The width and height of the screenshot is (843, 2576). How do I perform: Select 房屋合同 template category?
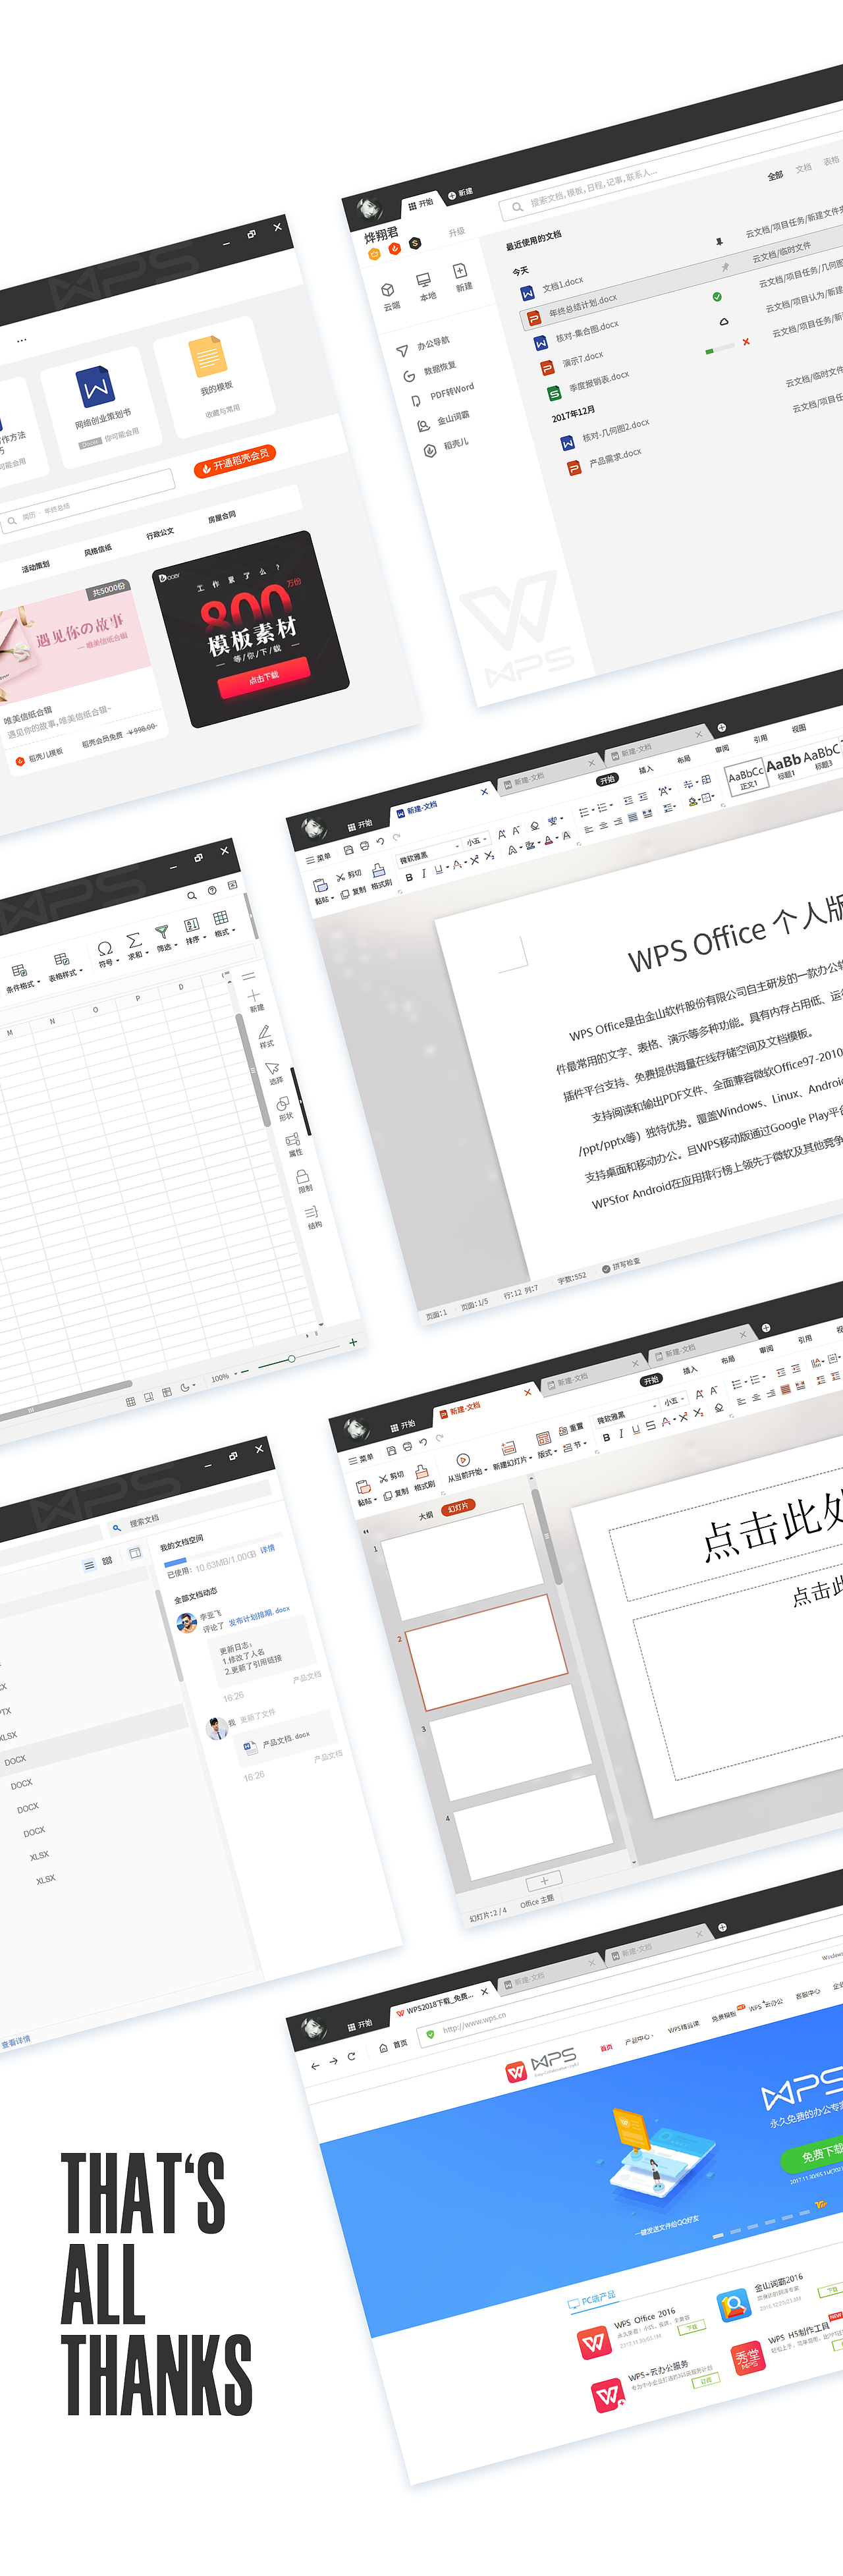pos(222,517)
